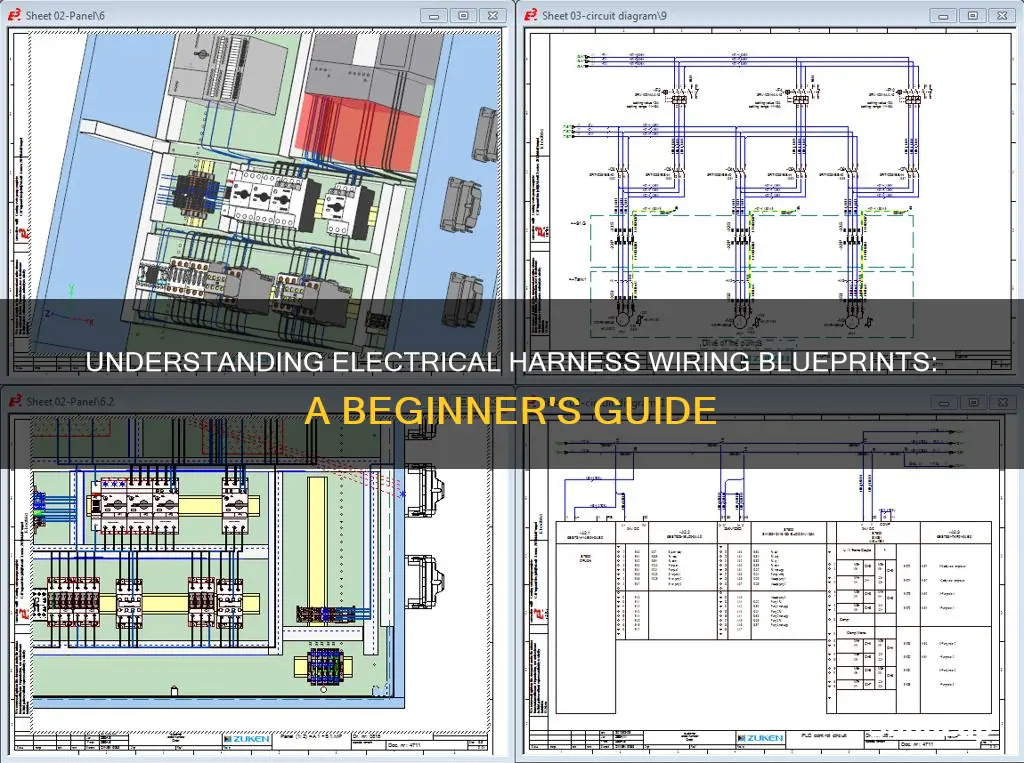The image size is (1024, 763).
Task: Click the 'PLC control circuit' title block text
Action: [824, 736]
